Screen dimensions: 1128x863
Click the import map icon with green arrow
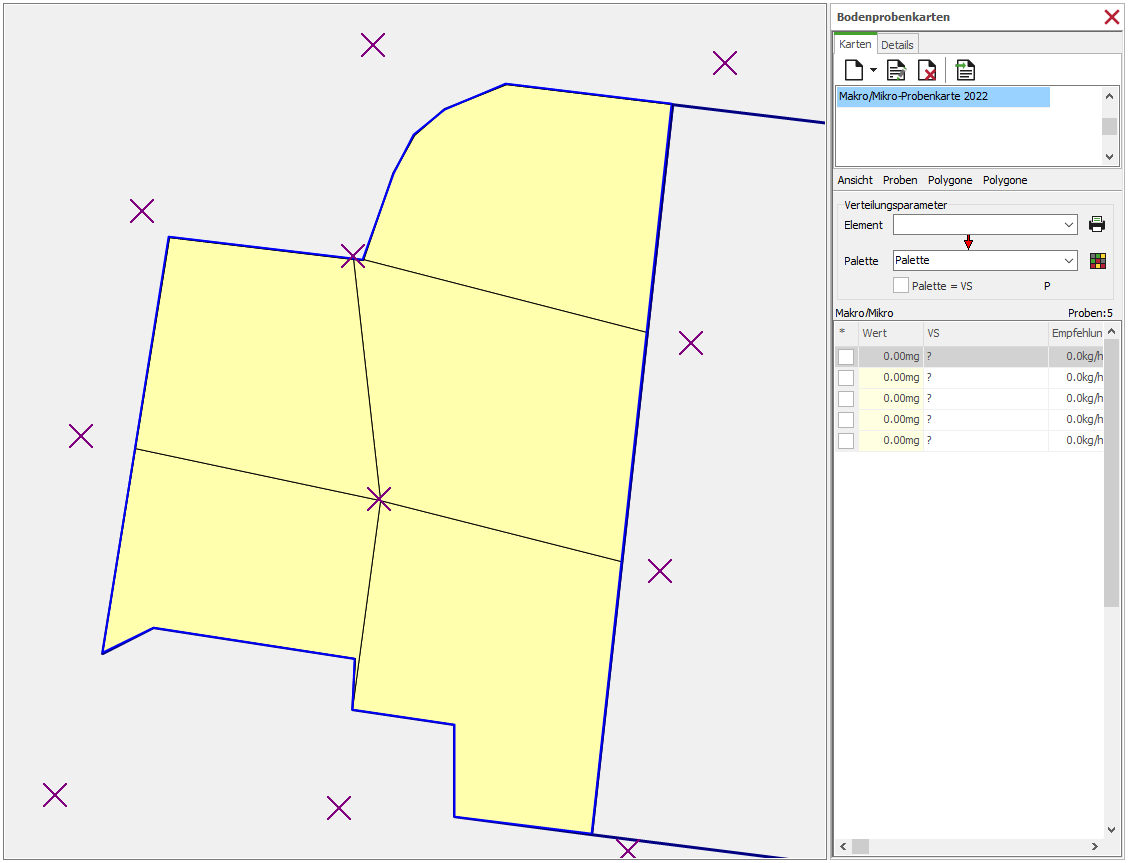pyautogui.click(x=965, y=70)
